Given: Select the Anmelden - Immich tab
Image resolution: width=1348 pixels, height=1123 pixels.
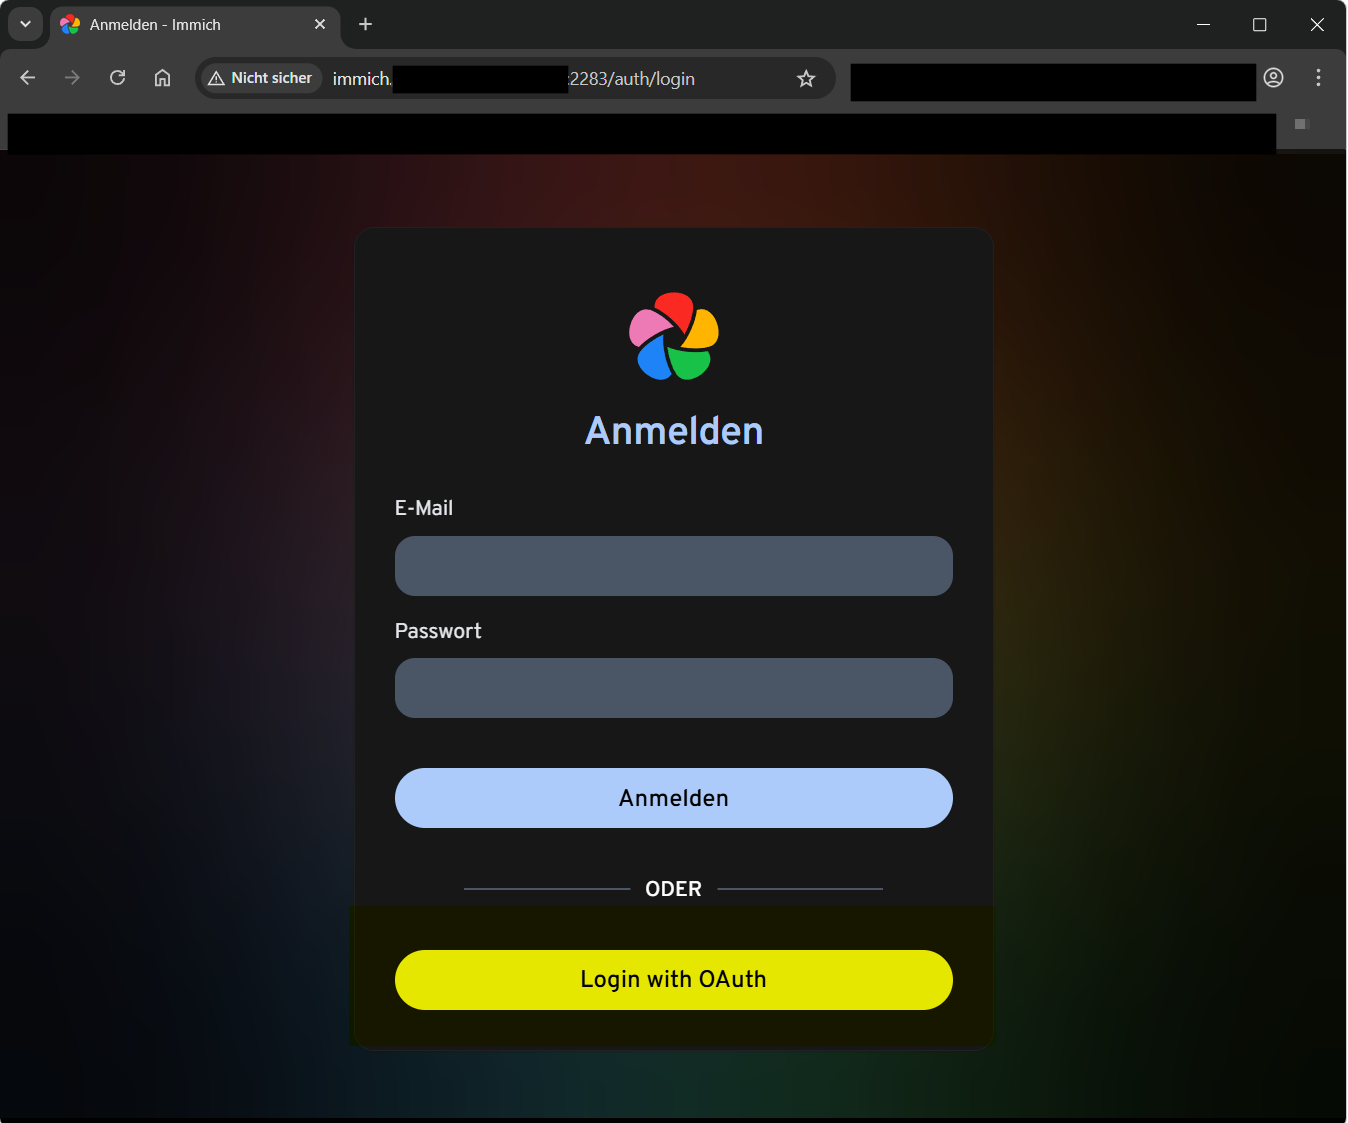Looking at the screenshot, I should [195, 25].
